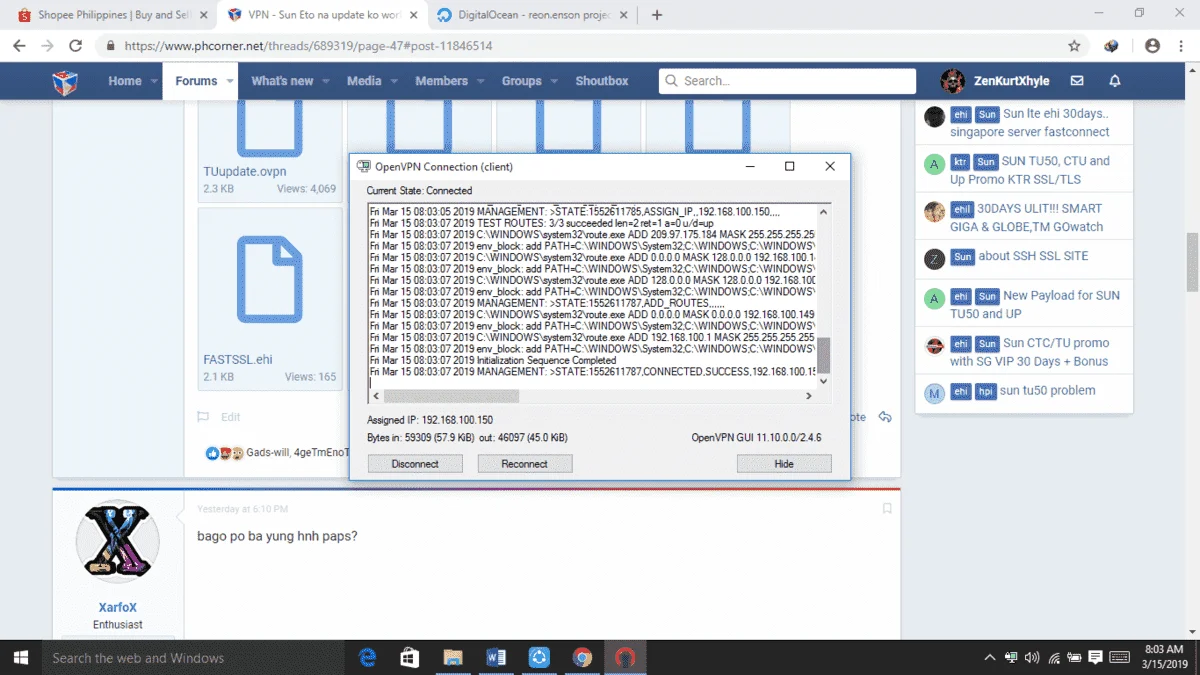Open the ZenKurtXhyle account link
The height and width of the screenshot is (675, 1200).
click(x=1010, y=81)
